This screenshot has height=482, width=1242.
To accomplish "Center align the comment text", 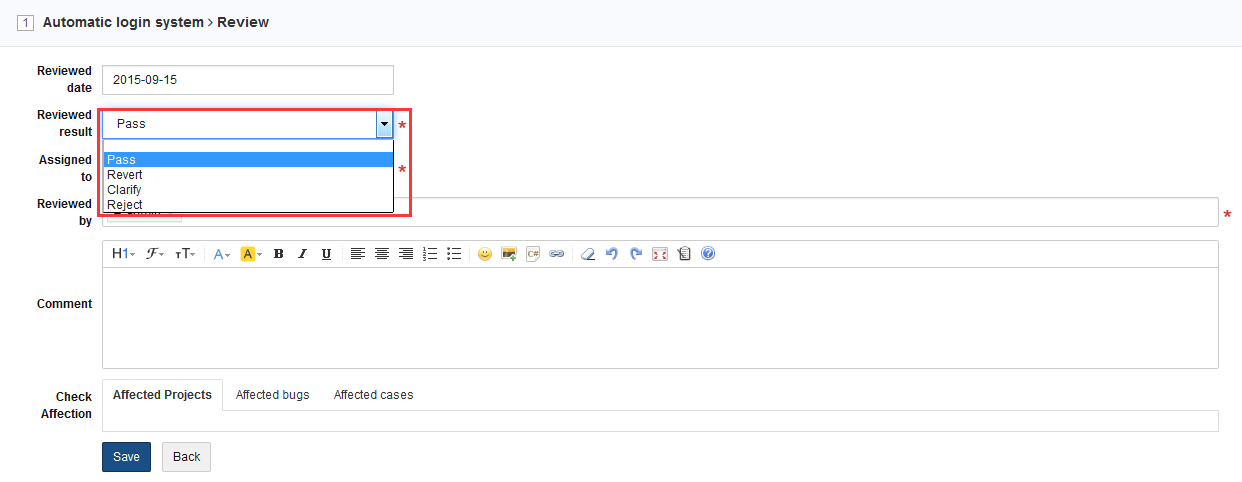I will coord(382,254).
